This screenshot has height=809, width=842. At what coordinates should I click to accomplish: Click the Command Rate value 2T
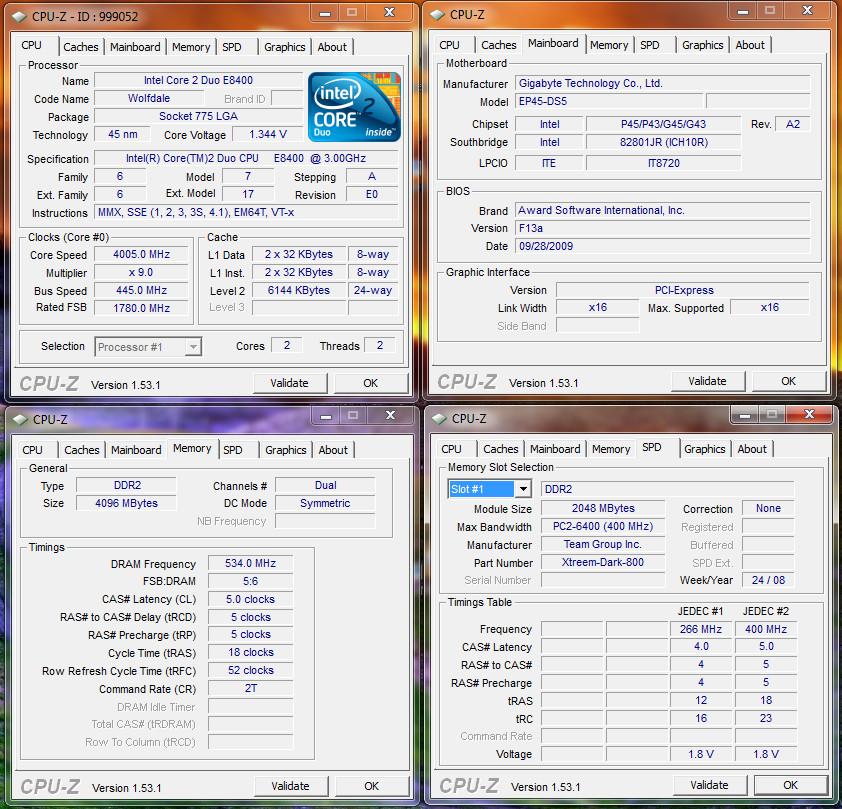pyautogui.click(x=250, y=689)
